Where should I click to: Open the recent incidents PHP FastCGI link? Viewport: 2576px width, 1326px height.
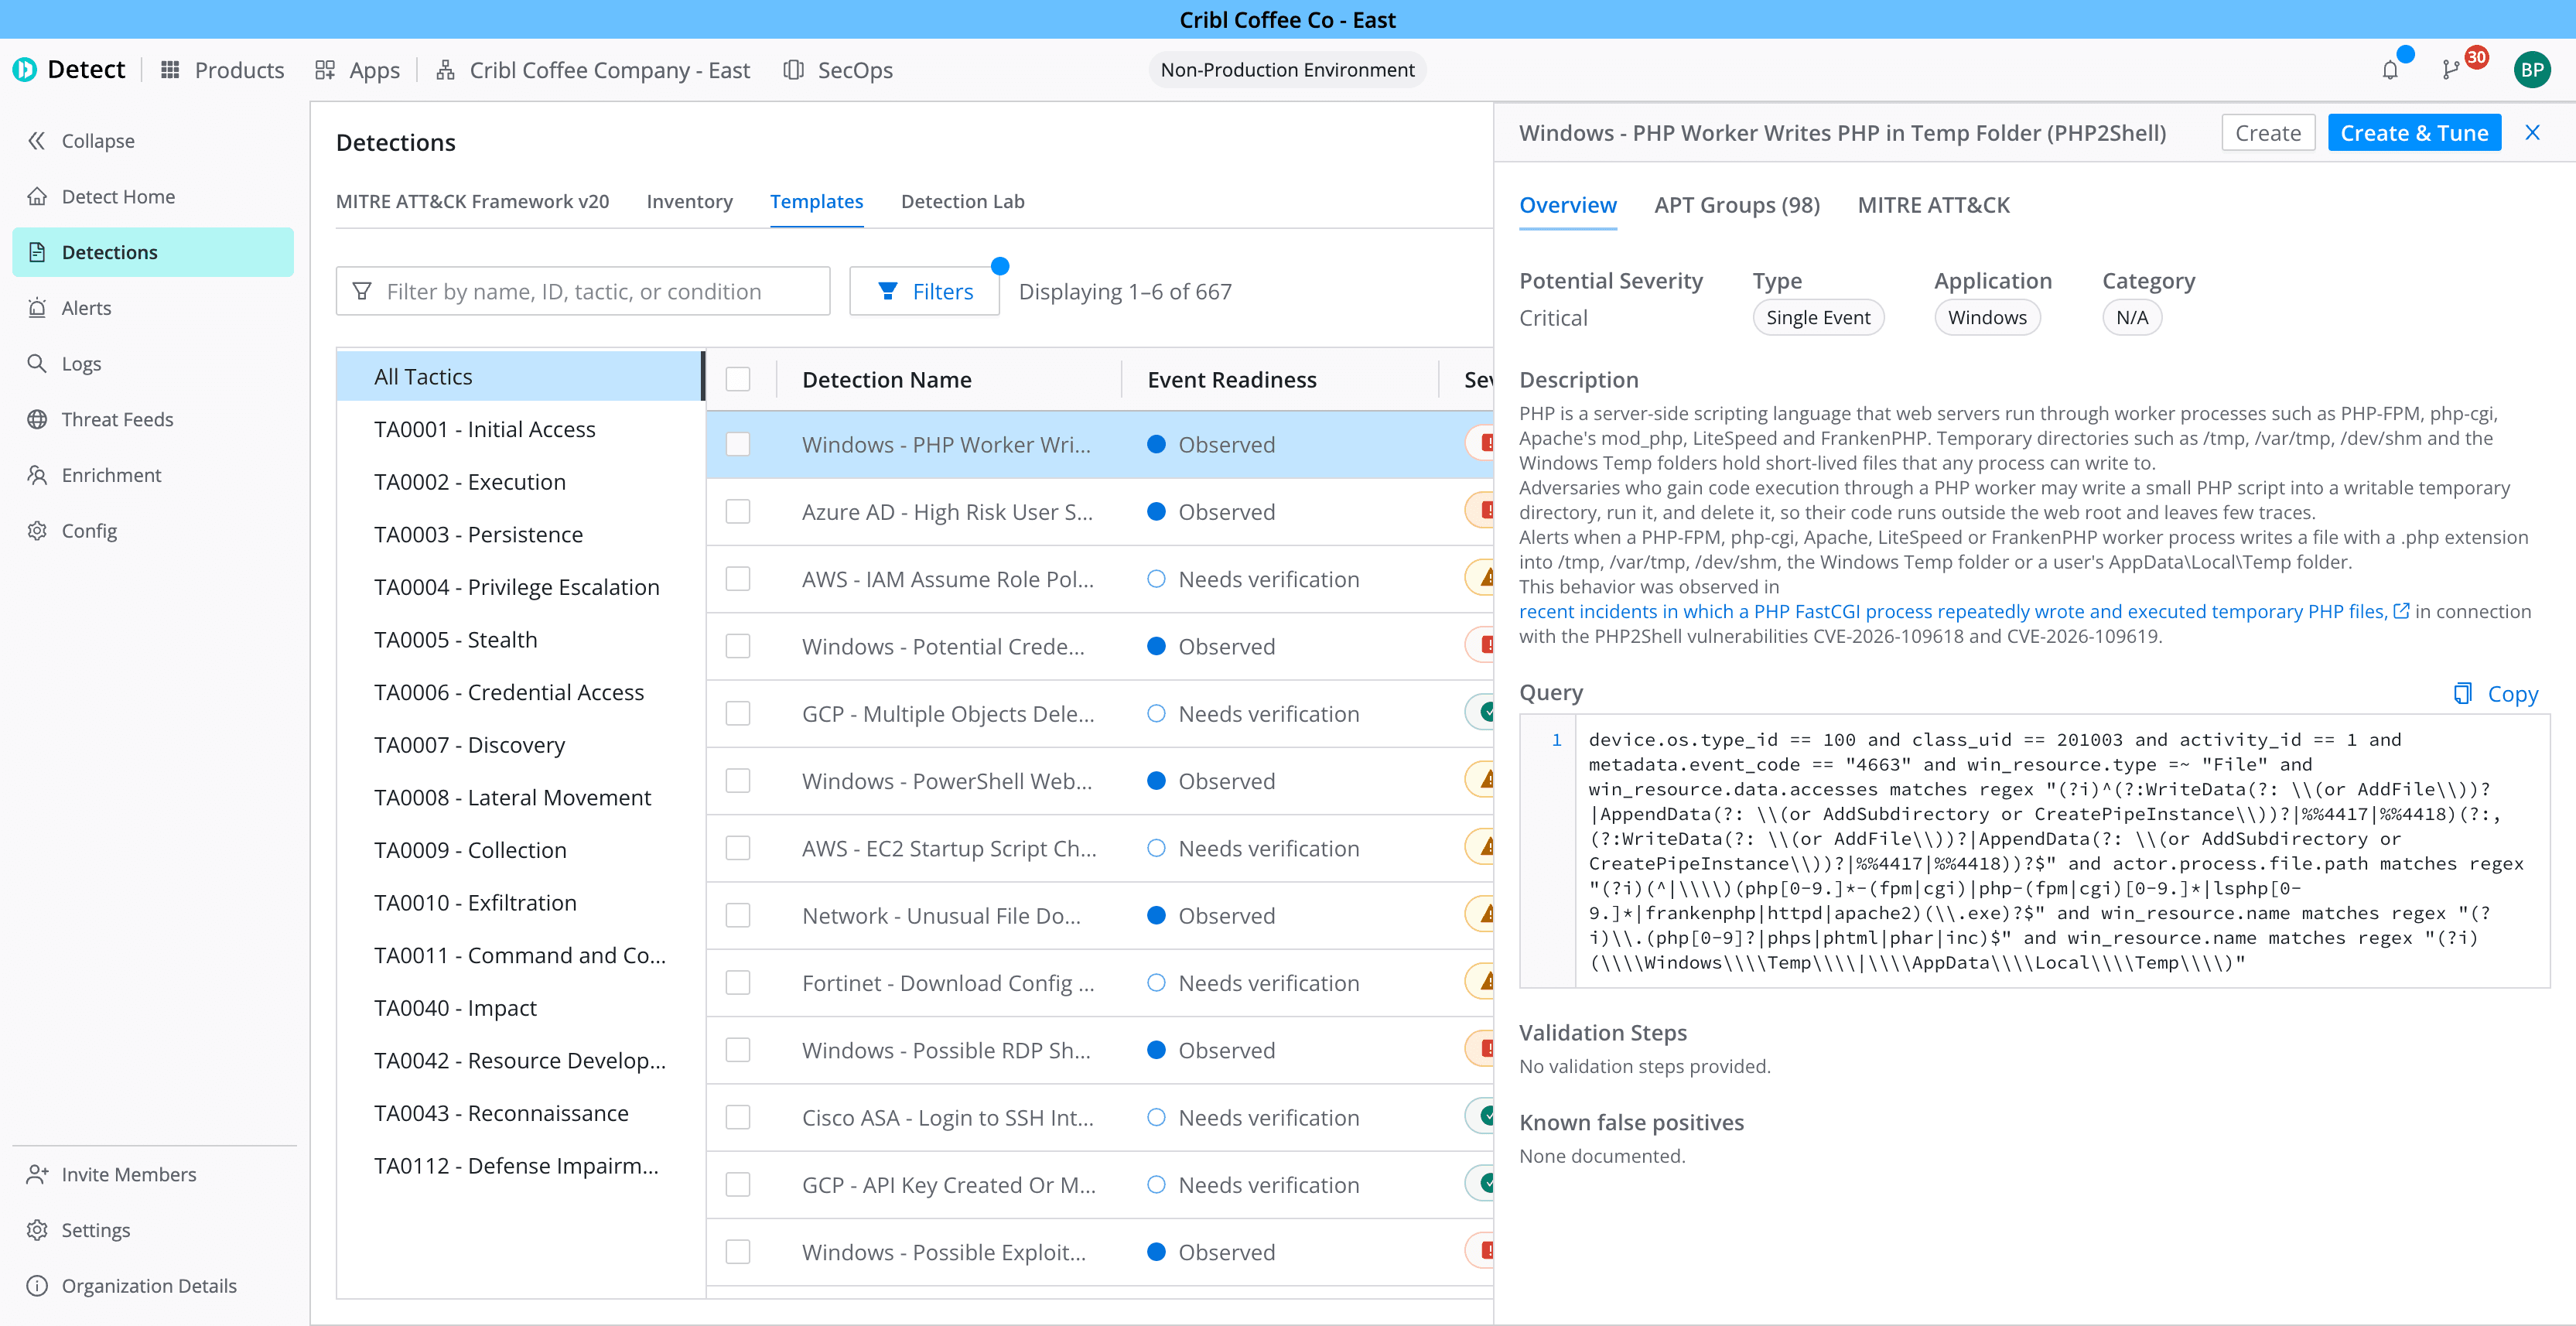(1964, 611)
